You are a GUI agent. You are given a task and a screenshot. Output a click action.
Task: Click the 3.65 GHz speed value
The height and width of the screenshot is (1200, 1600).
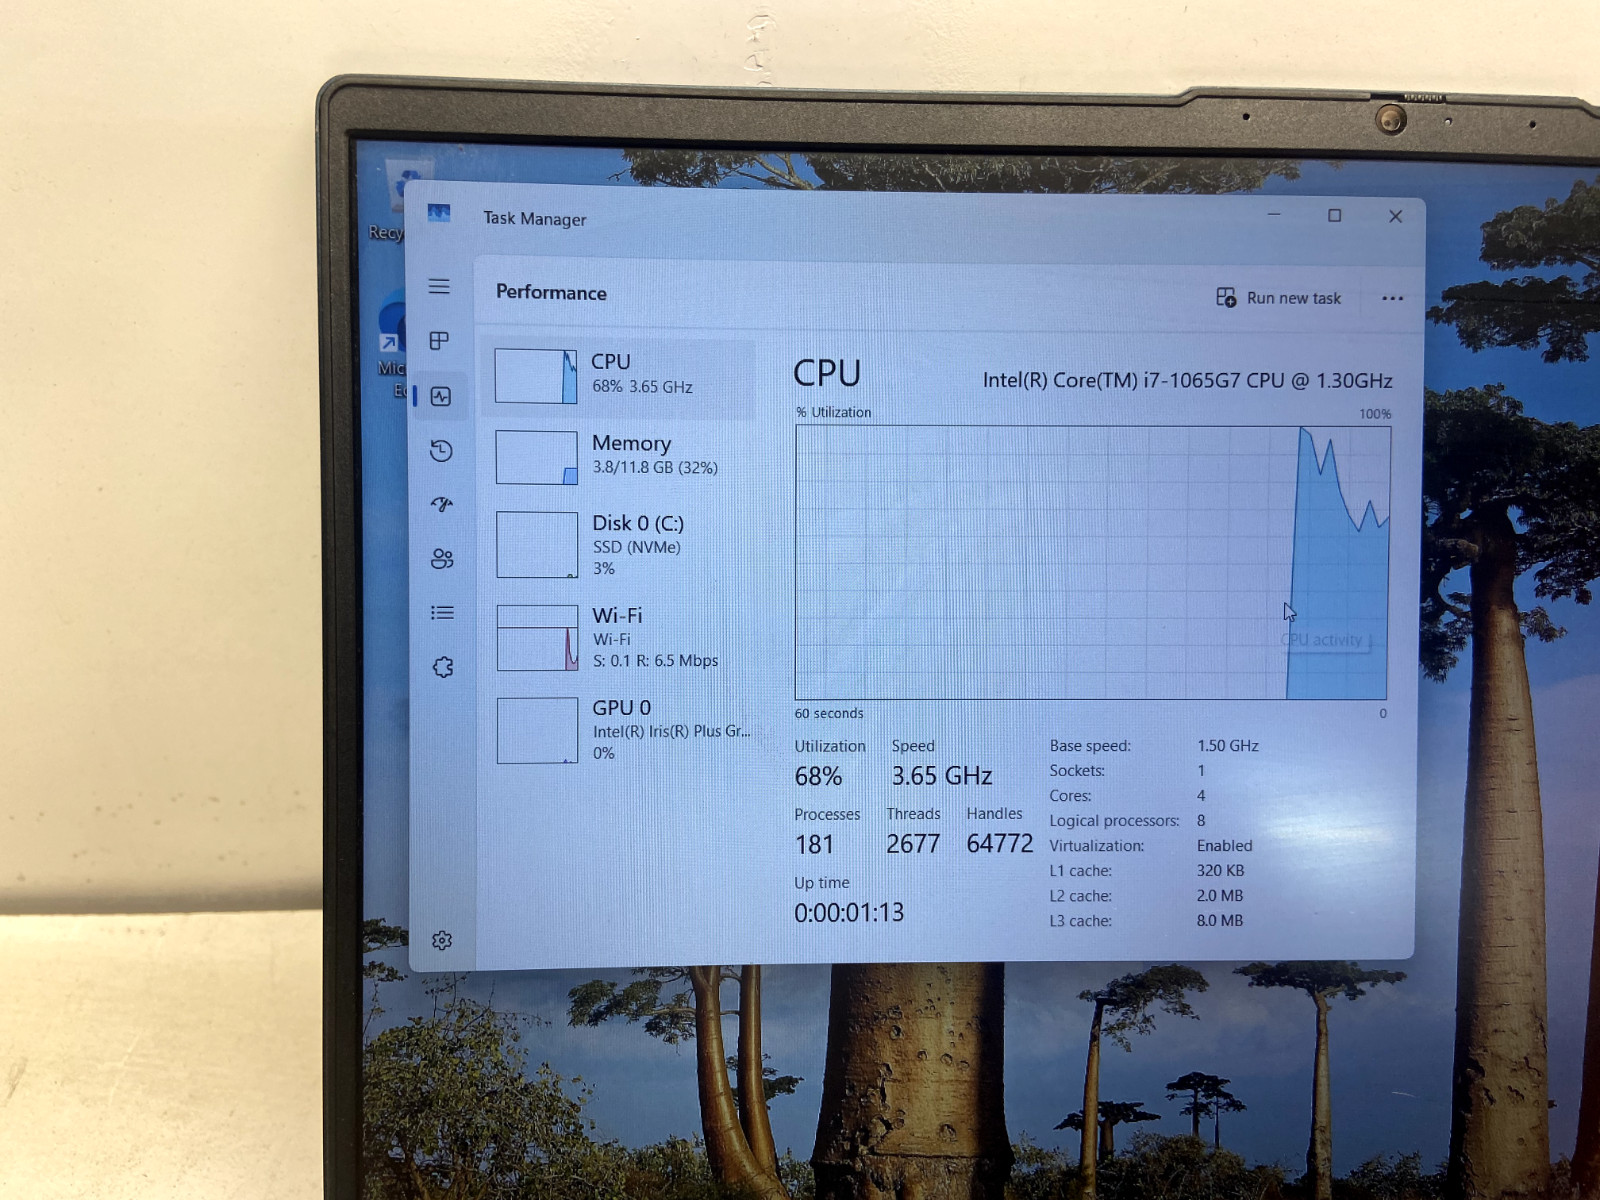click(x=941, y=776)
